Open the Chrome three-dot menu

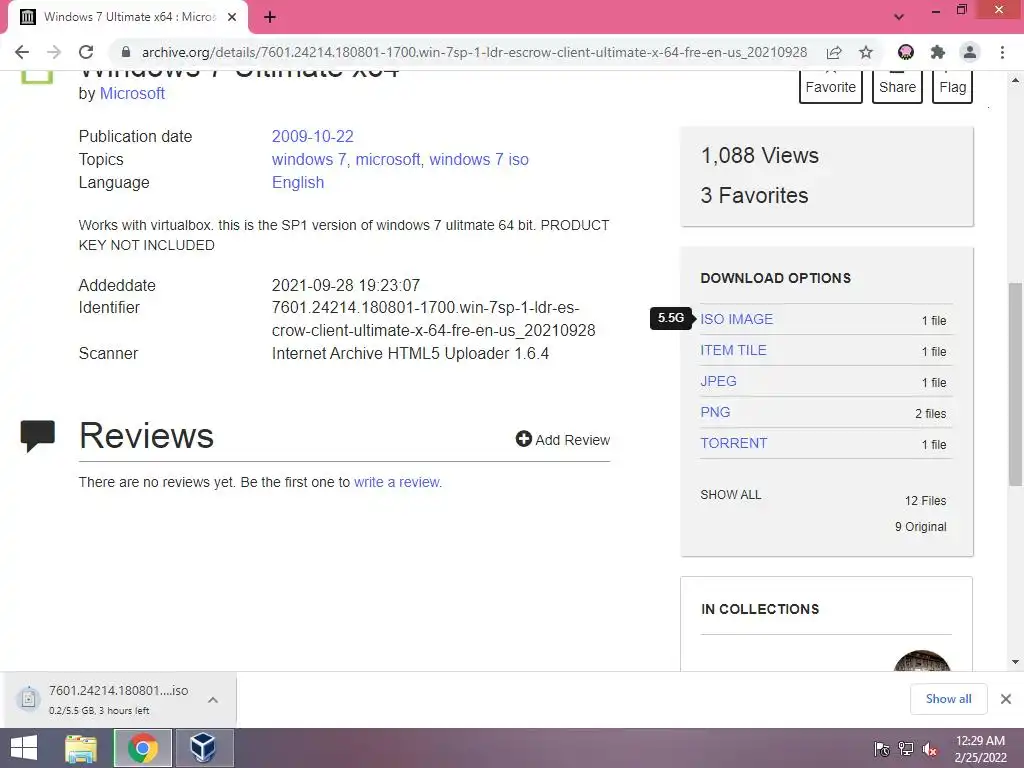1002,52
